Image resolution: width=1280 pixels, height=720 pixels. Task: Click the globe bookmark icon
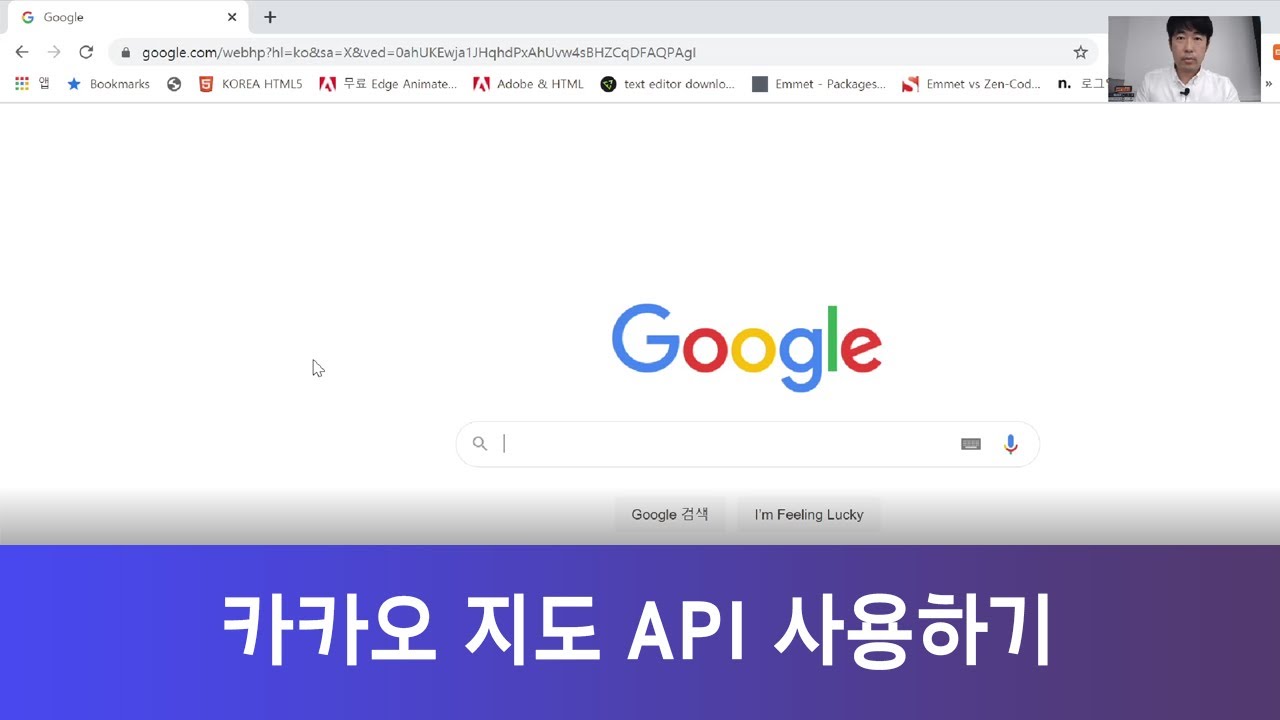[x=174, y=84]
